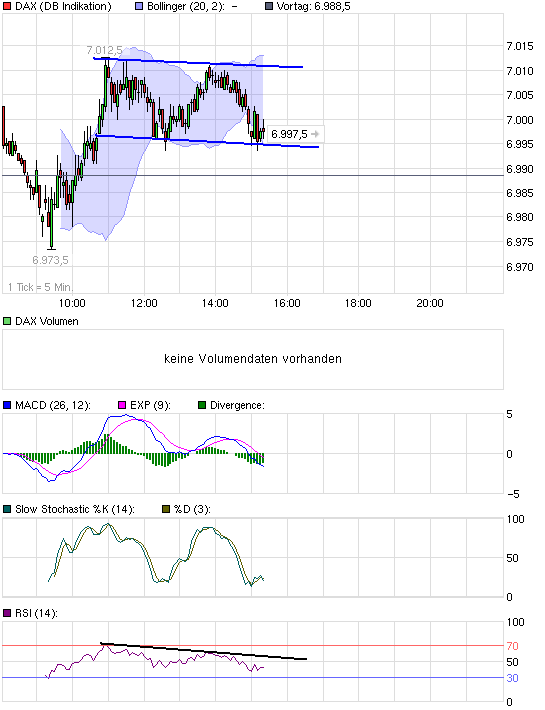
Task: Click the 12:00 time axis label
Action: coord(144,303)
